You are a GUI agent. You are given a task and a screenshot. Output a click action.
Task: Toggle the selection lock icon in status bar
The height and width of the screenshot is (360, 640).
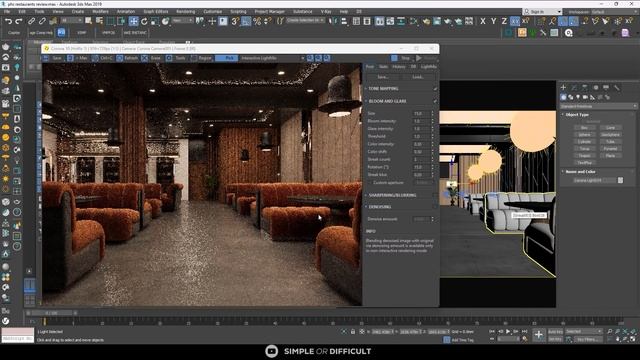[353, 332]
